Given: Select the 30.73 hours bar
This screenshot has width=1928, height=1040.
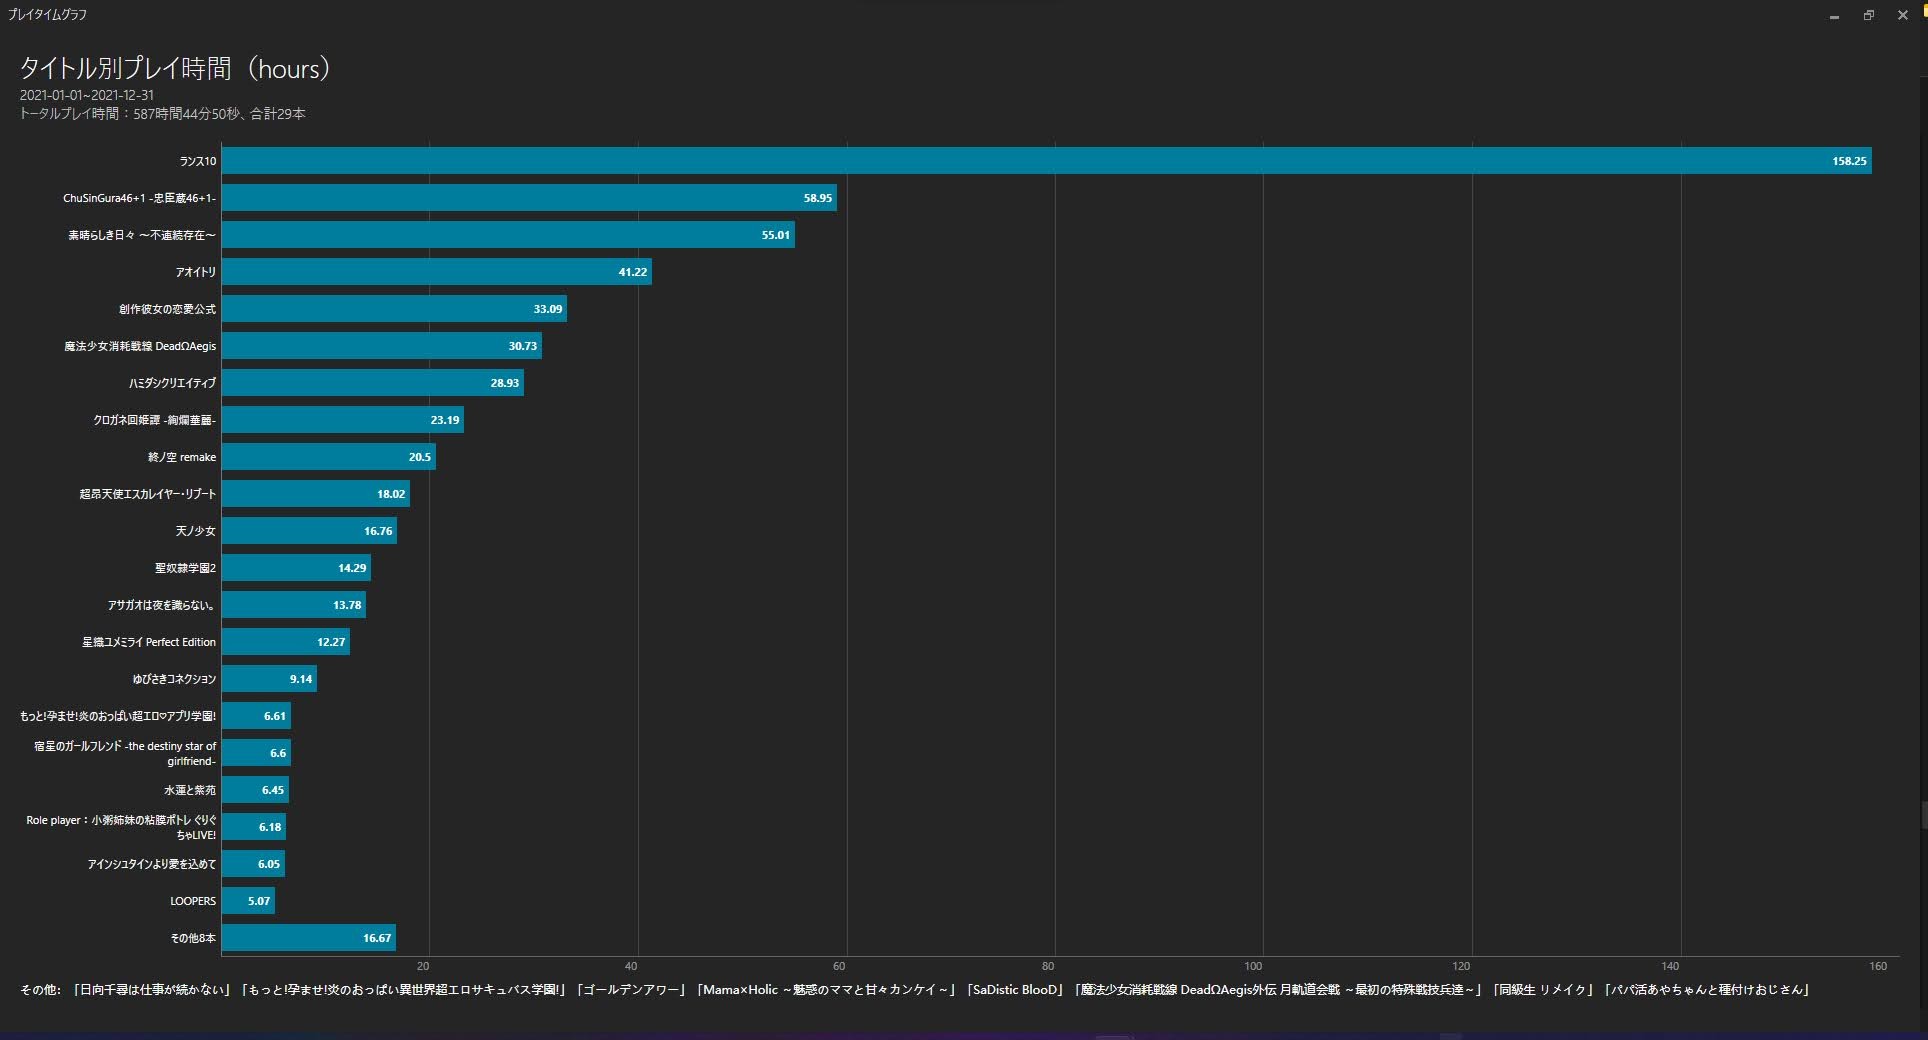Looking at the screenshot, I should point(382,346).
